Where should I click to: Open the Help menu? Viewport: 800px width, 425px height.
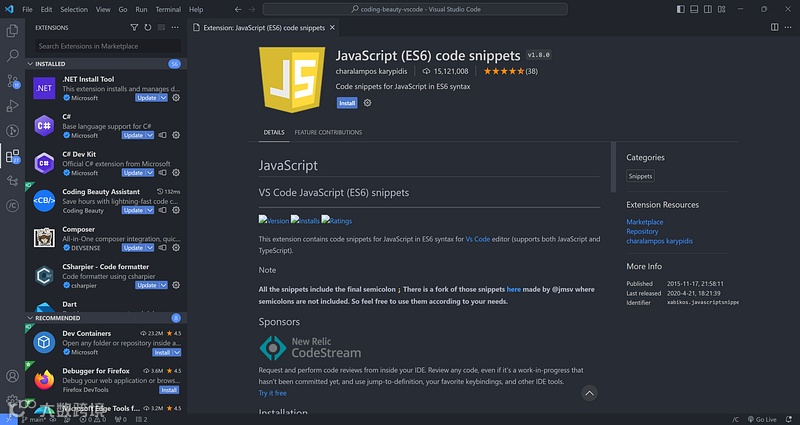[196, 9]
